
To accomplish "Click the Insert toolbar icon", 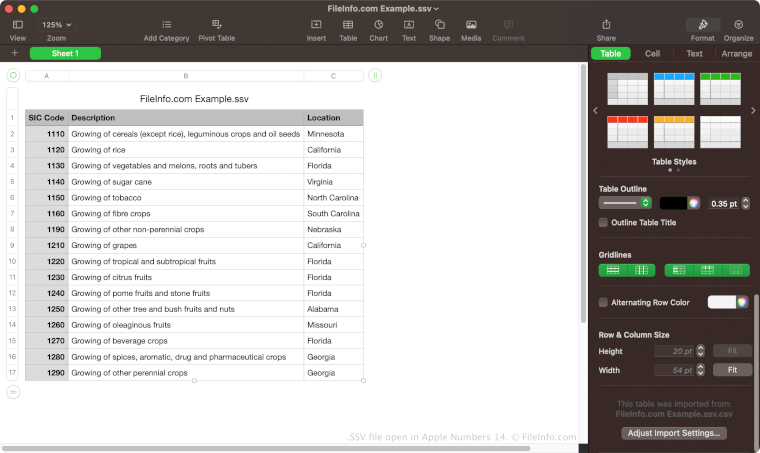I will click(316, 24).
